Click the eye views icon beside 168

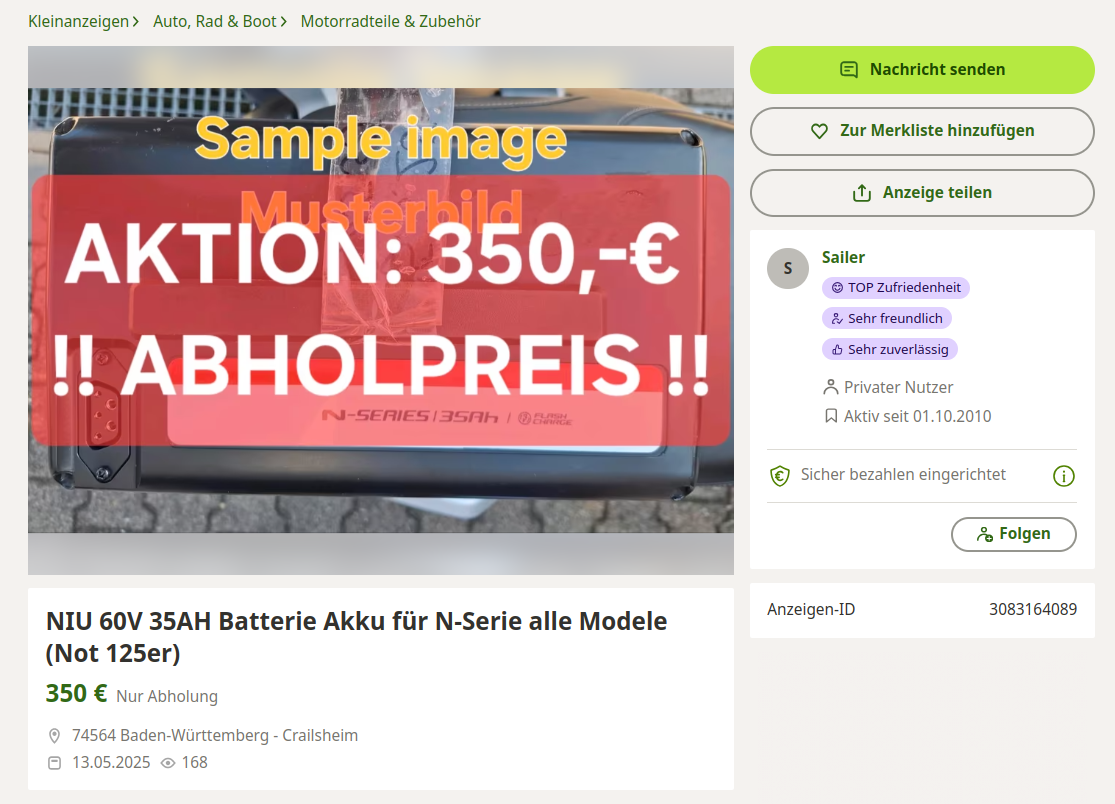click(x=168, y=763)
